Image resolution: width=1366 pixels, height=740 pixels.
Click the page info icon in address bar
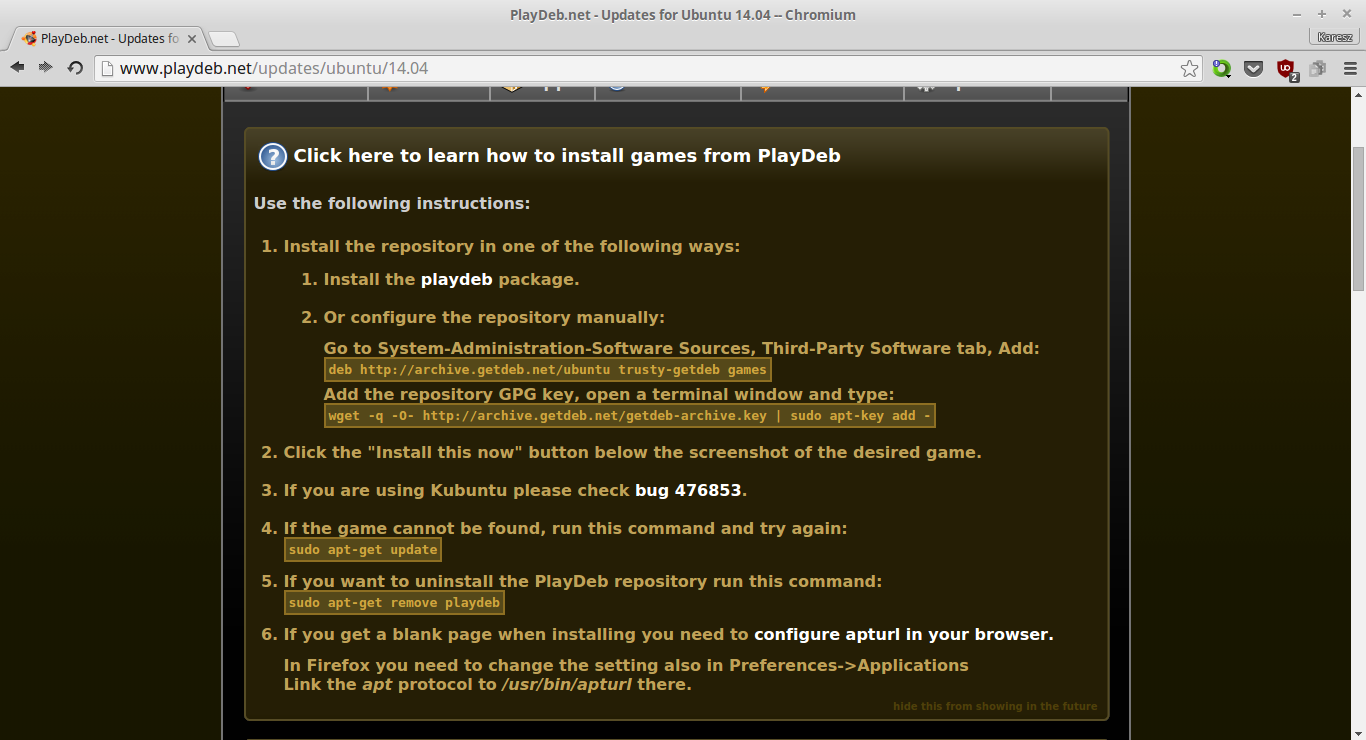(107, 68)
